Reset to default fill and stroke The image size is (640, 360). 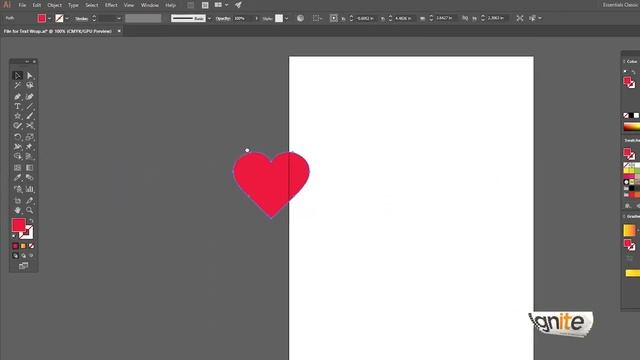click(14, 236)
